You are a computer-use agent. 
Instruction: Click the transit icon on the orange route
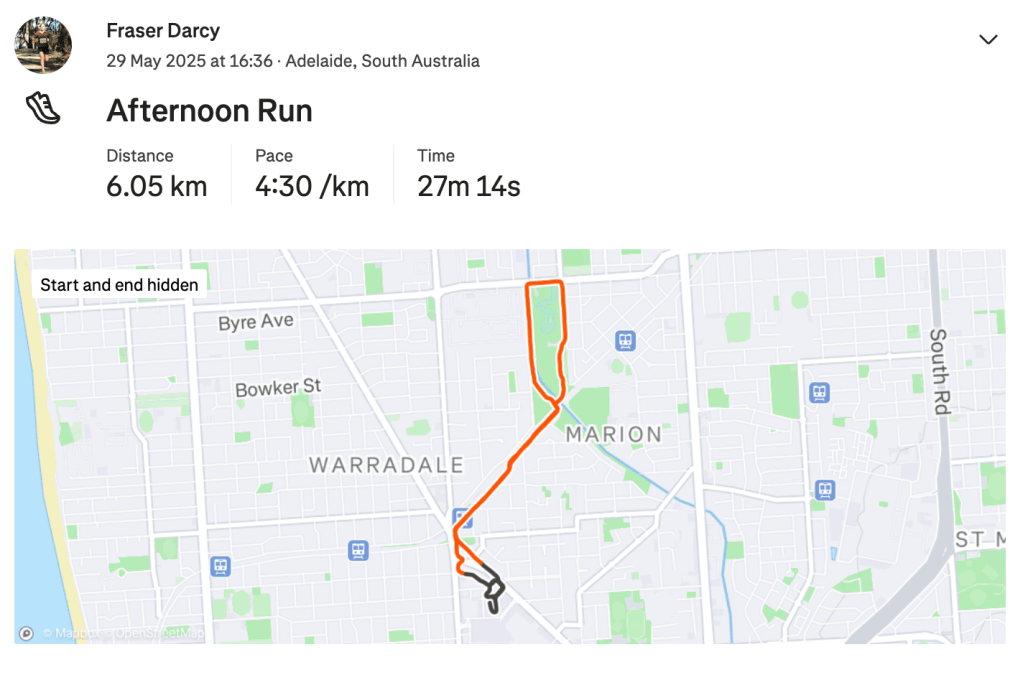[x=463, y=517]
